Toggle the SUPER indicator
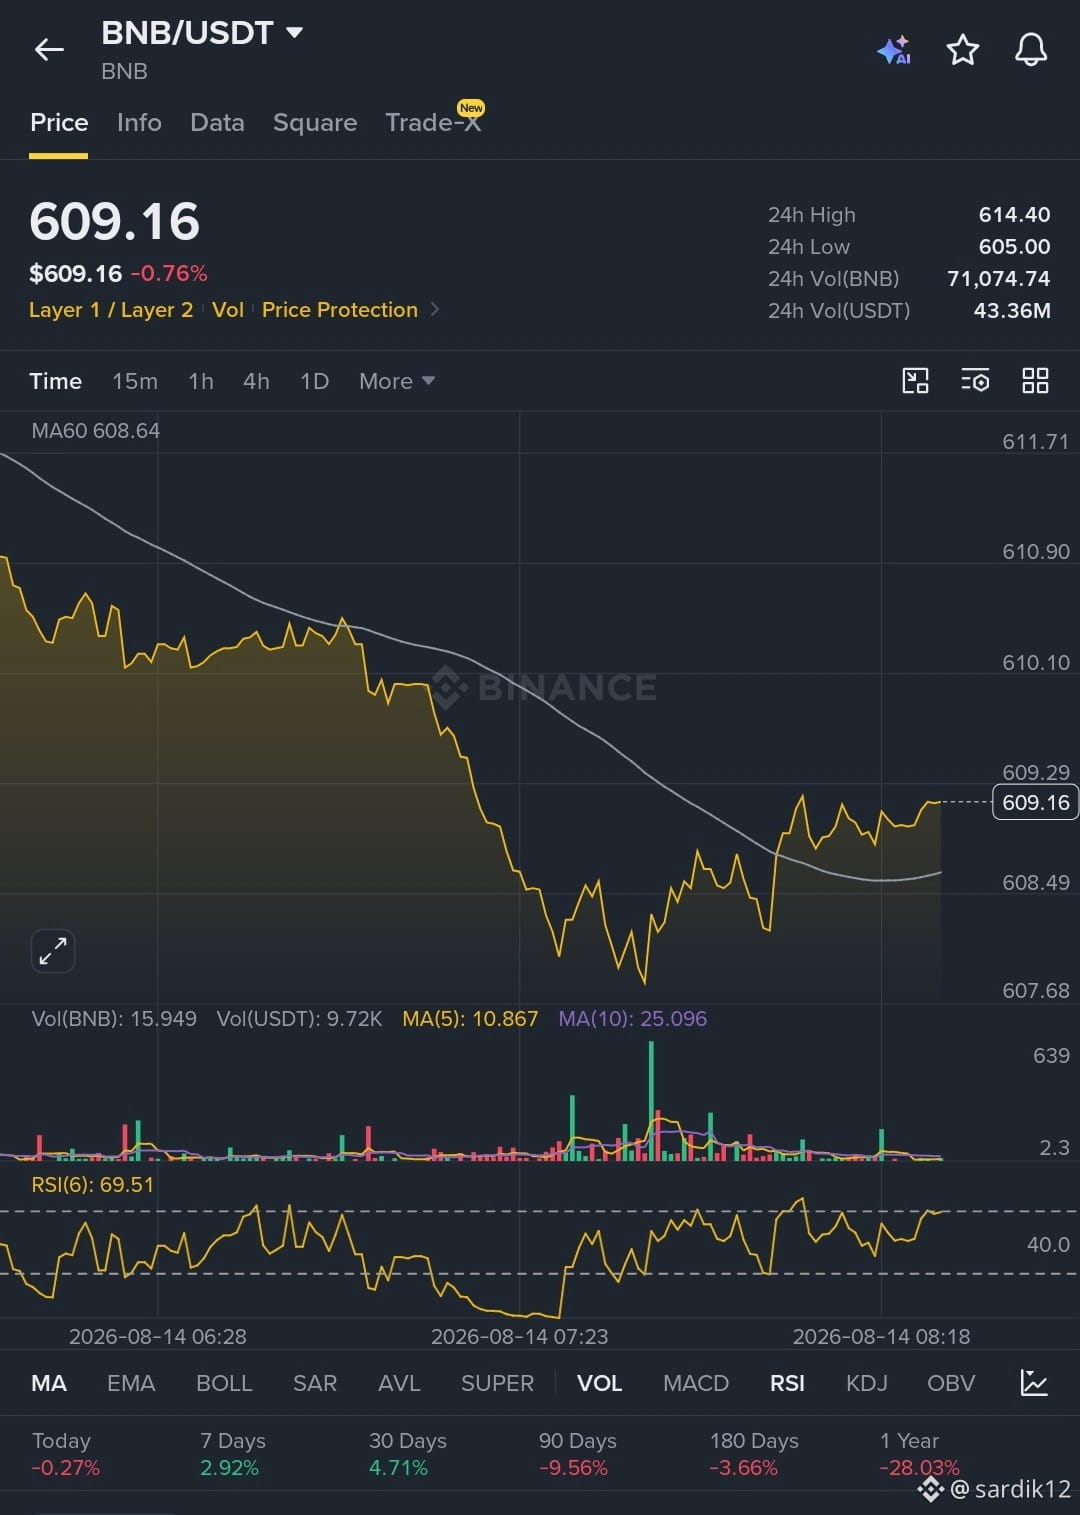This screenshot has height=1515, width=1080. pyautogui.click(x=497, y=1383)
